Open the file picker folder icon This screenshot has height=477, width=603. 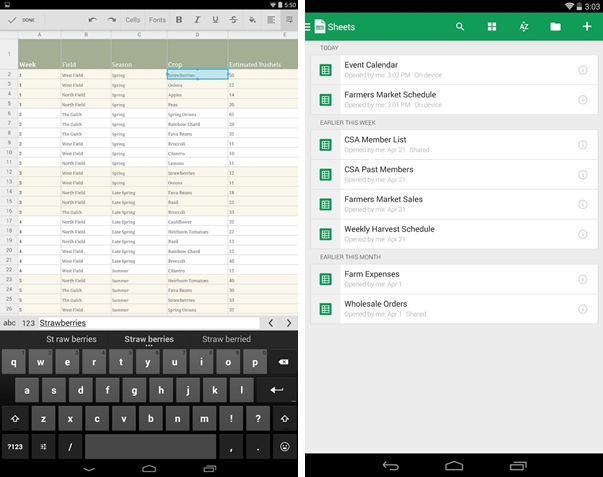[555, 27]
